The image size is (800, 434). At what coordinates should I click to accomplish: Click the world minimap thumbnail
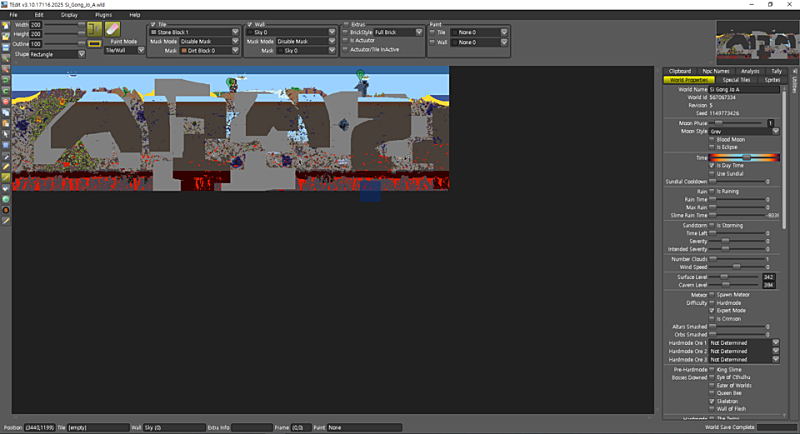pos(758,44)
